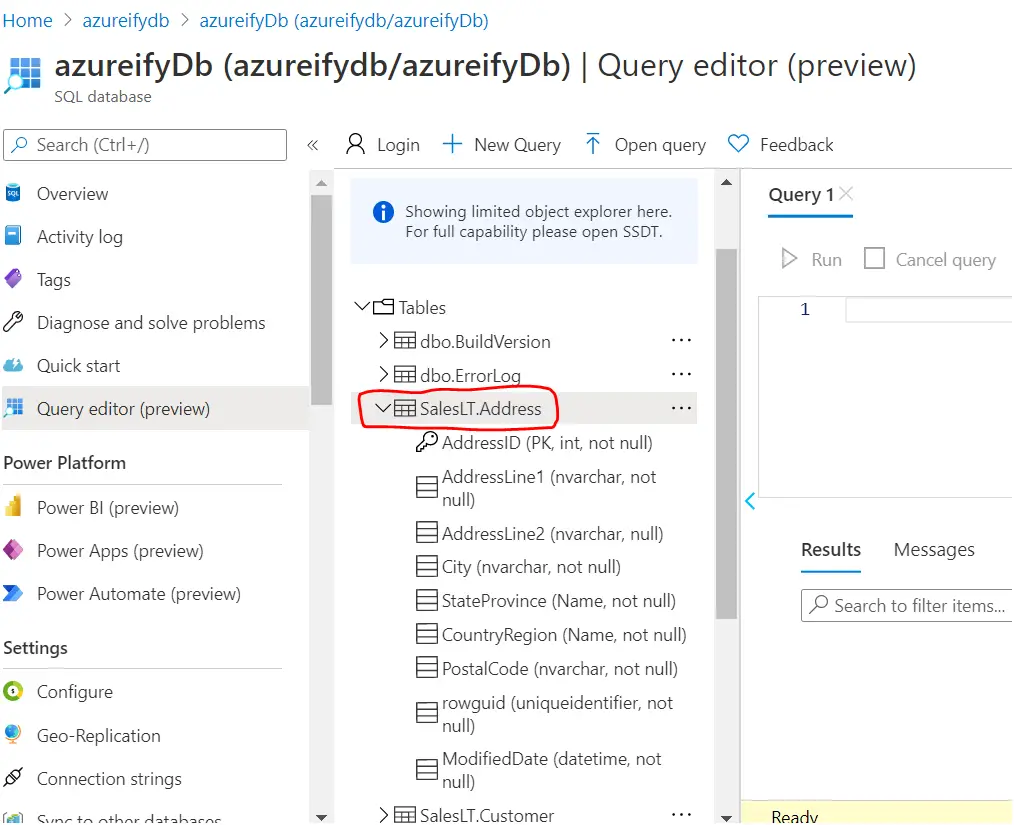Click the object explorer scrollbar up arrow
This screenshot has width=1014, height=825.
pyautogui.click(x=726, y=182)
